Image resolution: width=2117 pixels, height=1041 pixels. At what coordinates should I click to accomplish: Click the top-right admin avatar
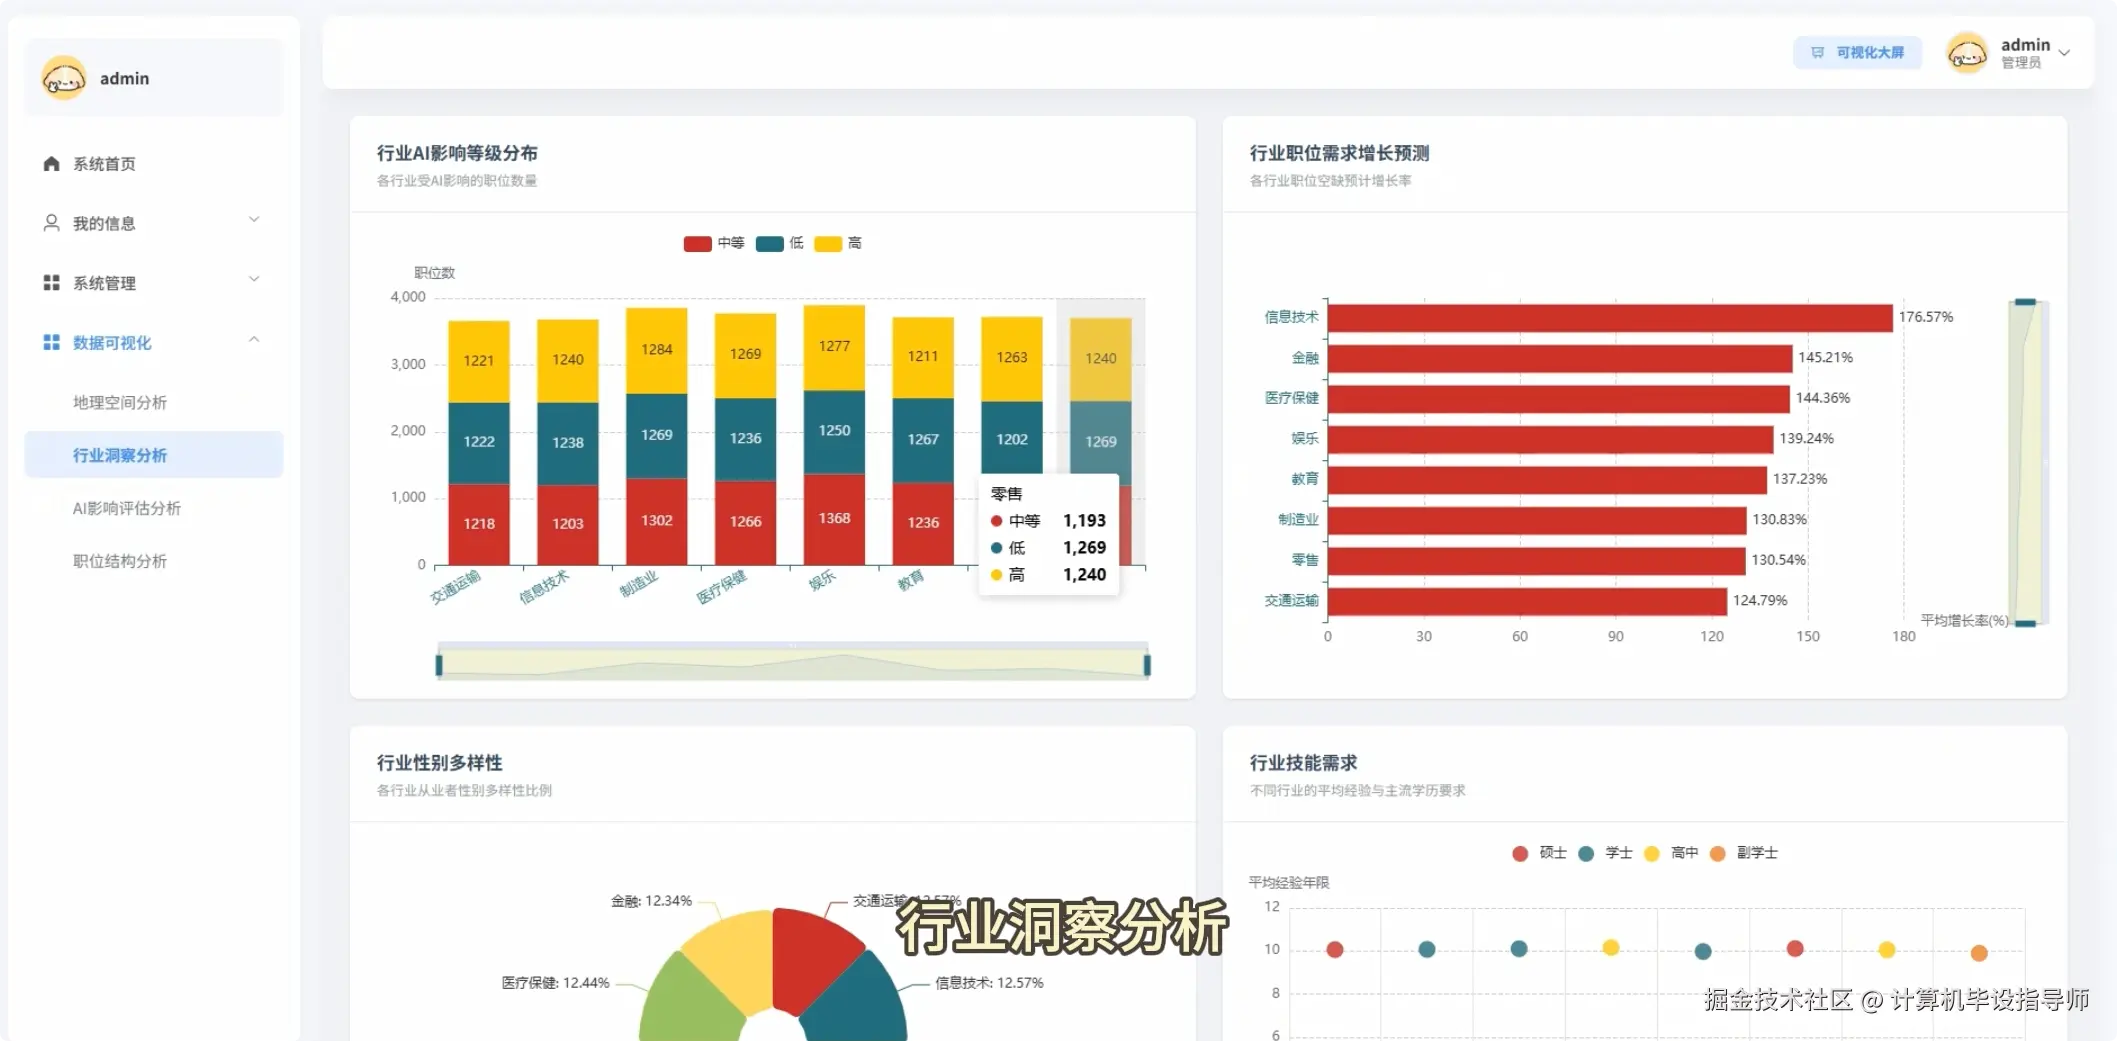[x=1967, y=53]
